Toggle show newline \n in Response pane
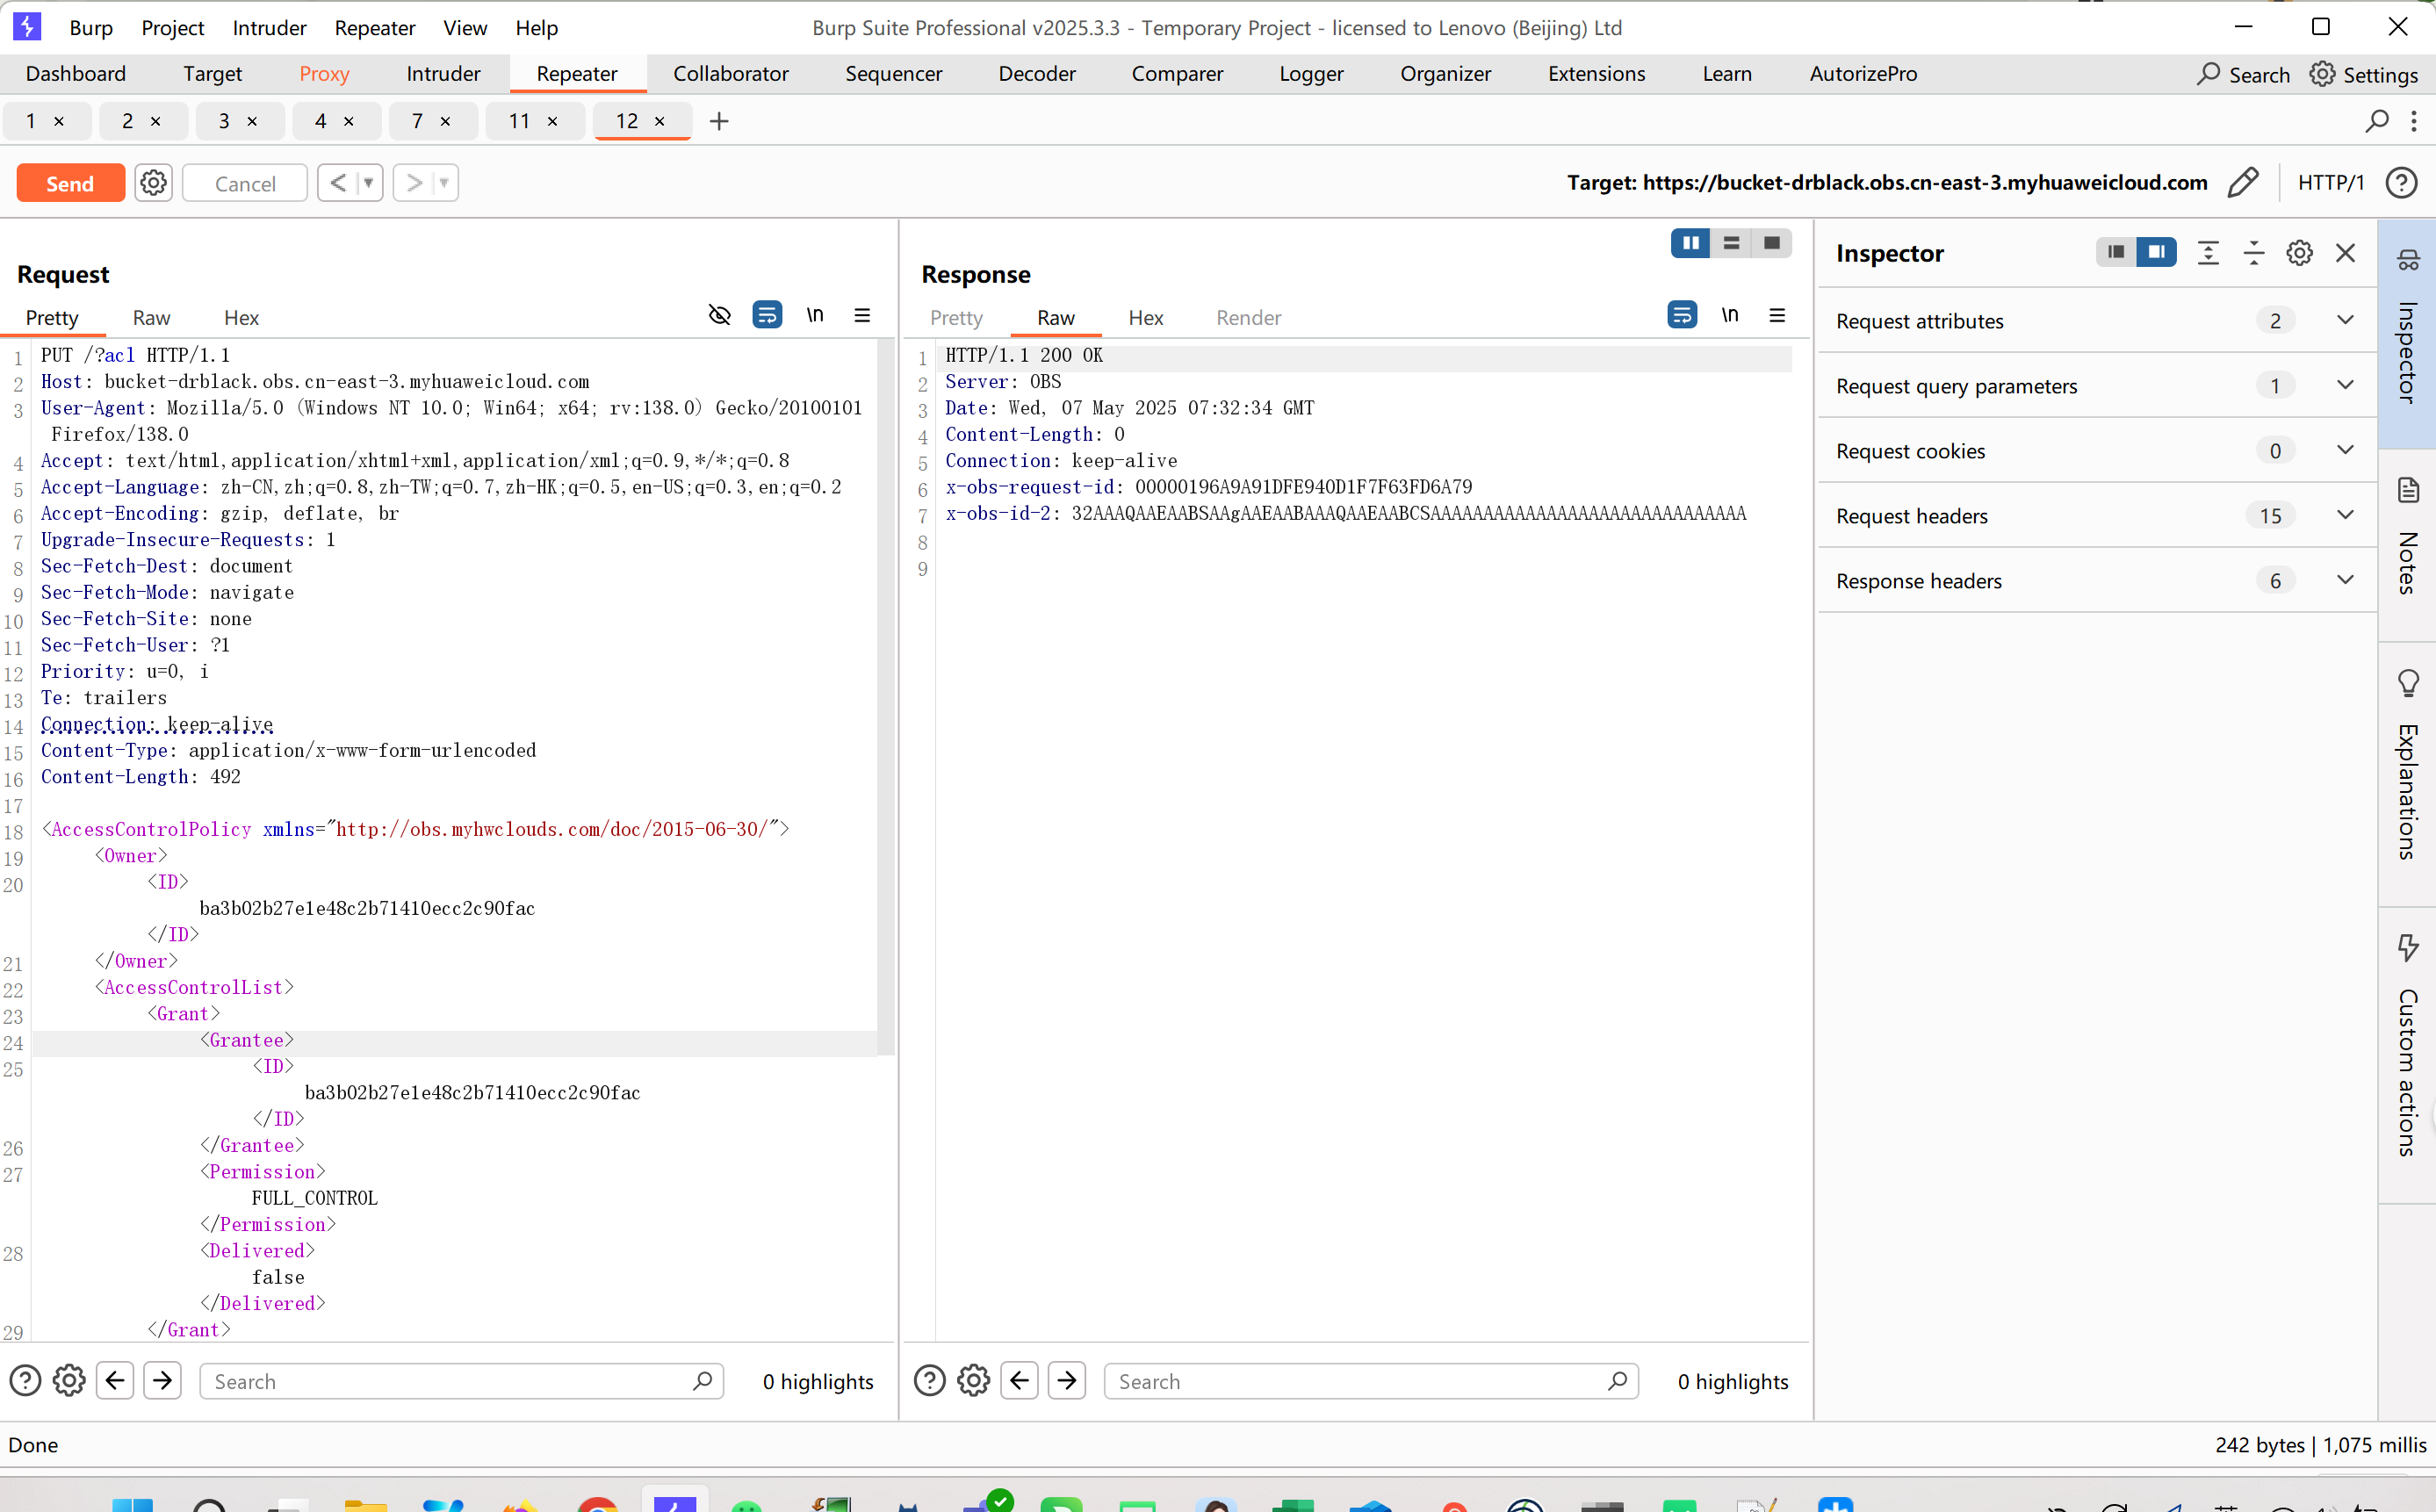 [x=1730, y=315]
